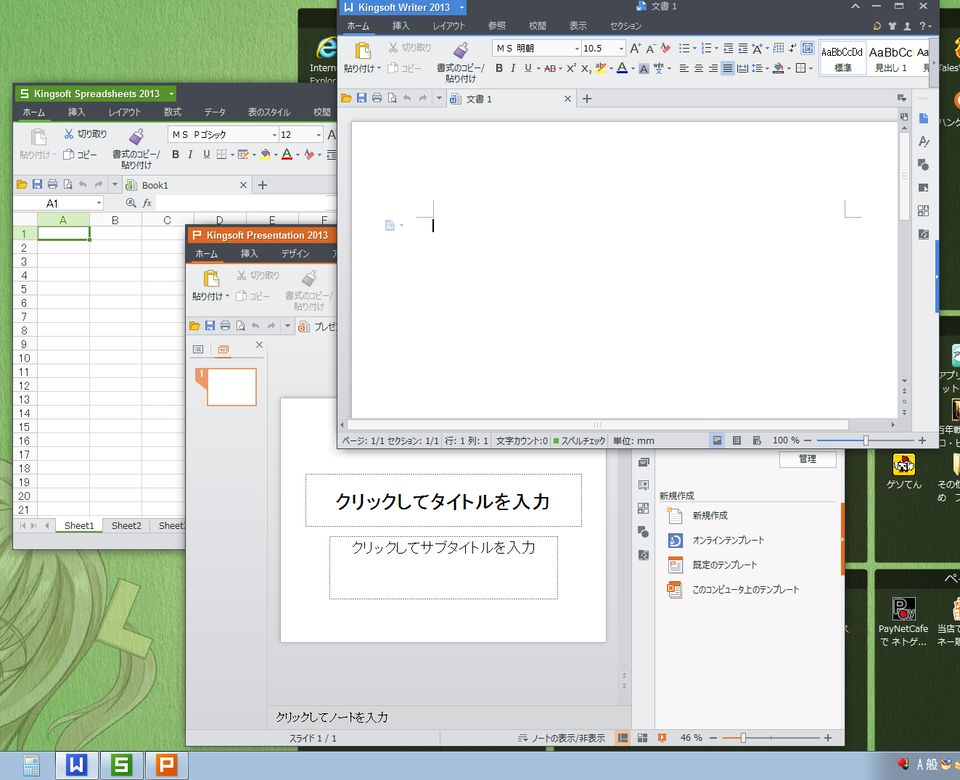The height and width of the screenshot is (780, 960).
Task: Click このコンピュータ上のテンプレート link
Action: (745, 589)
